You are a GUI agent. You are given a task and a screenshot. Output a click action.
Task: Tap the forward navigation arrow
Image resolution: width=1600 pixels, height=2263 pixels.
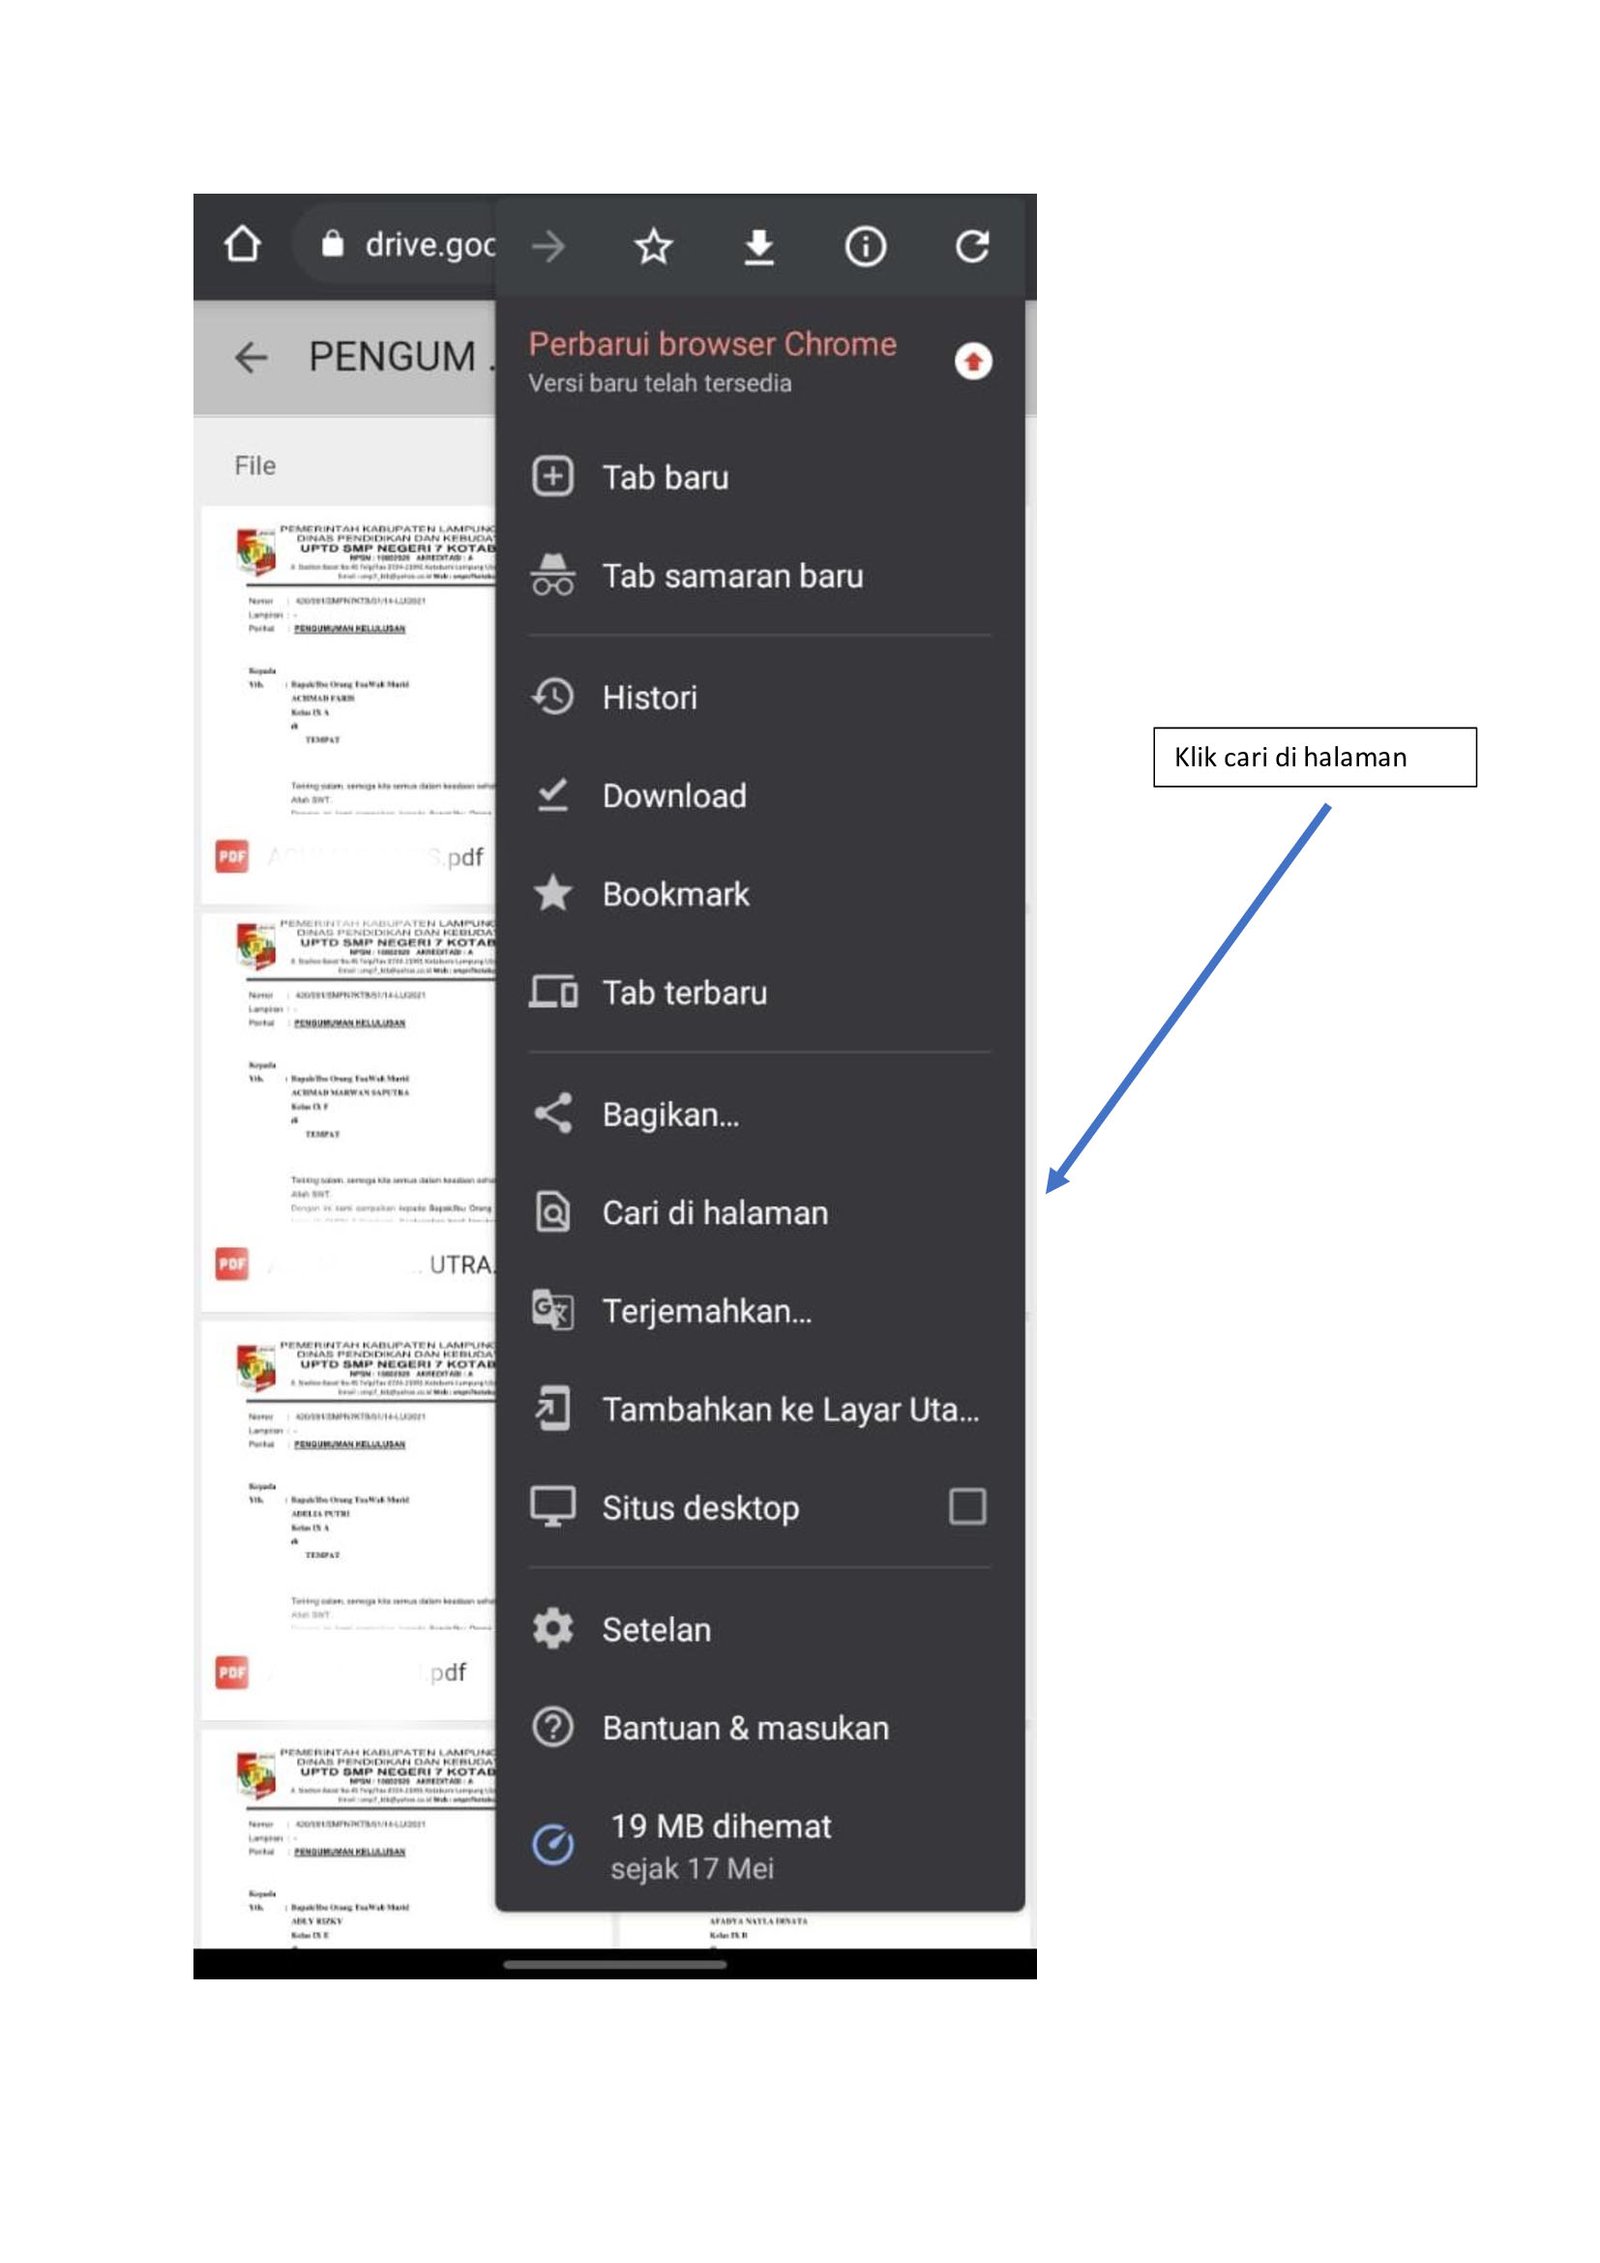(548, 246)
